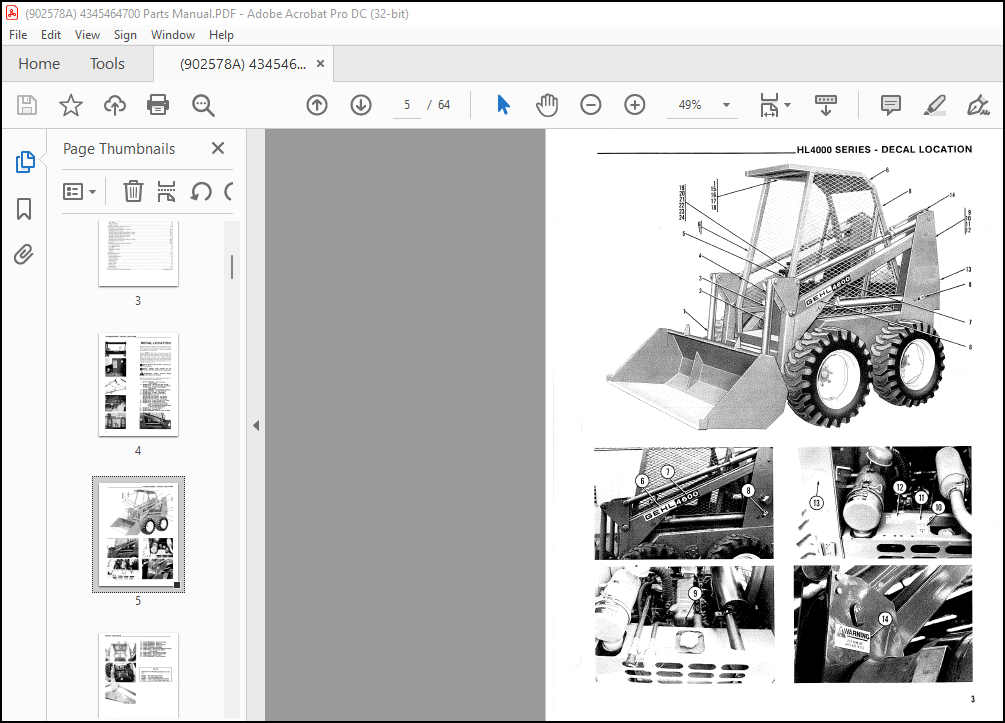
Task: Close the Parts Manual document tab
Action: click(320, 63)
